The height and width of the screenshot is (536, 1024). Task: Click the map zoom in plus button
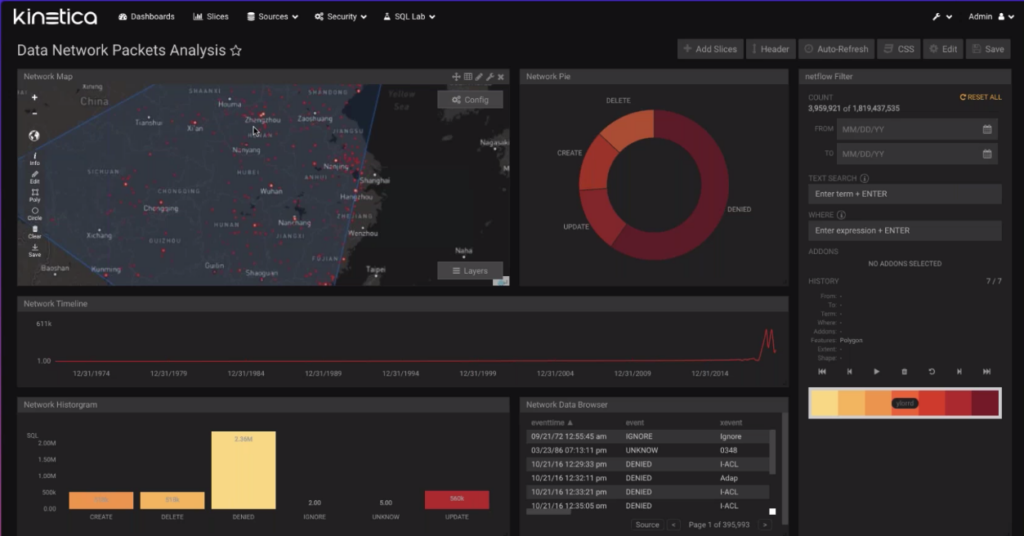coord(35,98)
